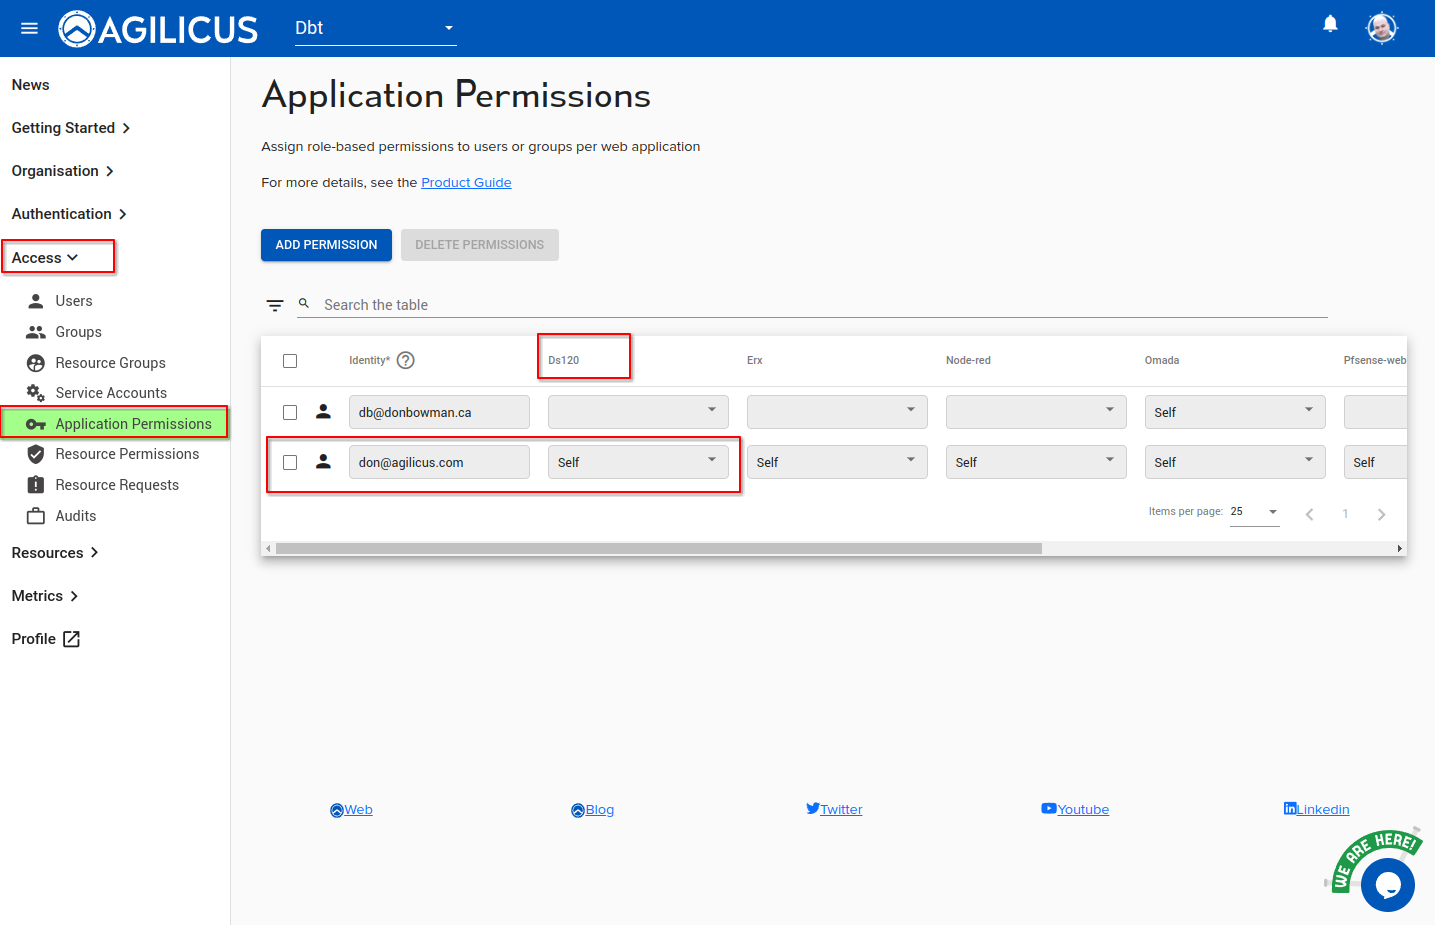
Task: Open Ds120 dropdown for don@agilicus.com
Action: (x=638, y=462)
